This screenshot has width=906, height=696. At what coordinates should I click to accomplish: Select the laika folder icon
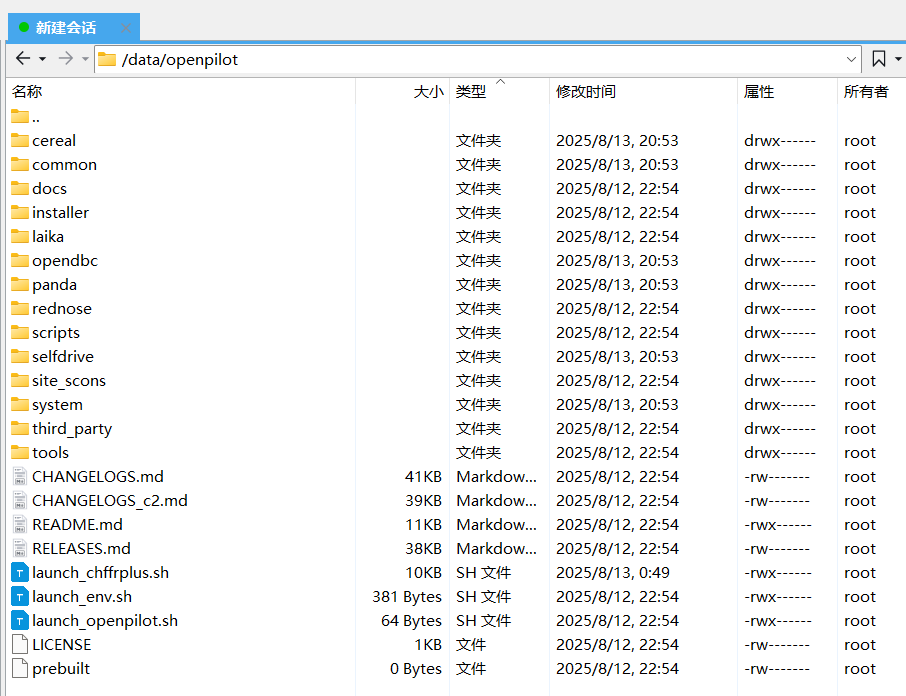(x=20, y=236)
